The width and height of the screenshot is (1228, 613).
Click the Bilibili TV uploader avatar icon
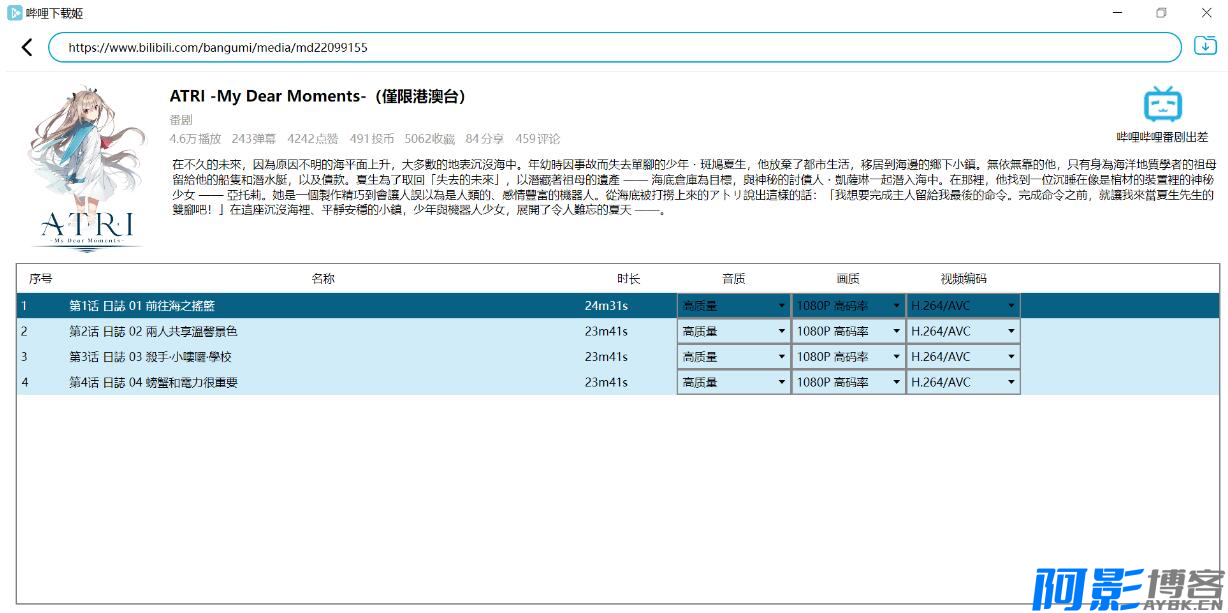pos(1162,104)
